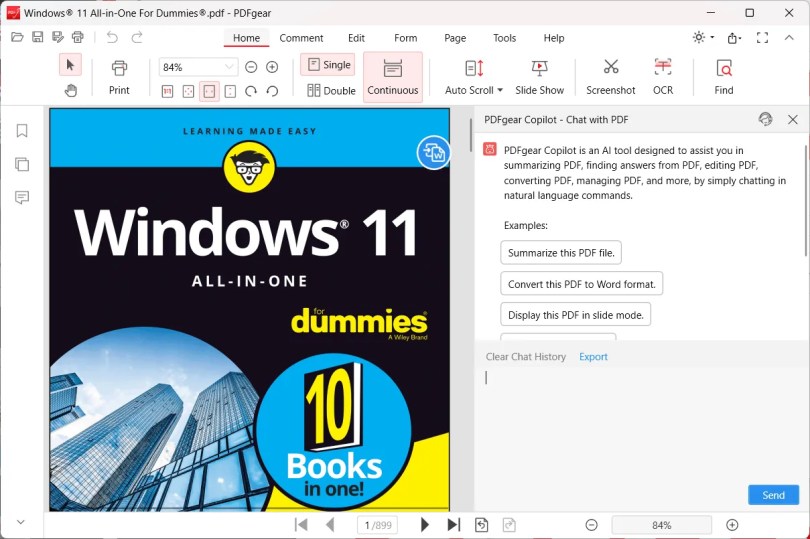Choose fit height view icon
810x539 pixels.
coord(230,91)
